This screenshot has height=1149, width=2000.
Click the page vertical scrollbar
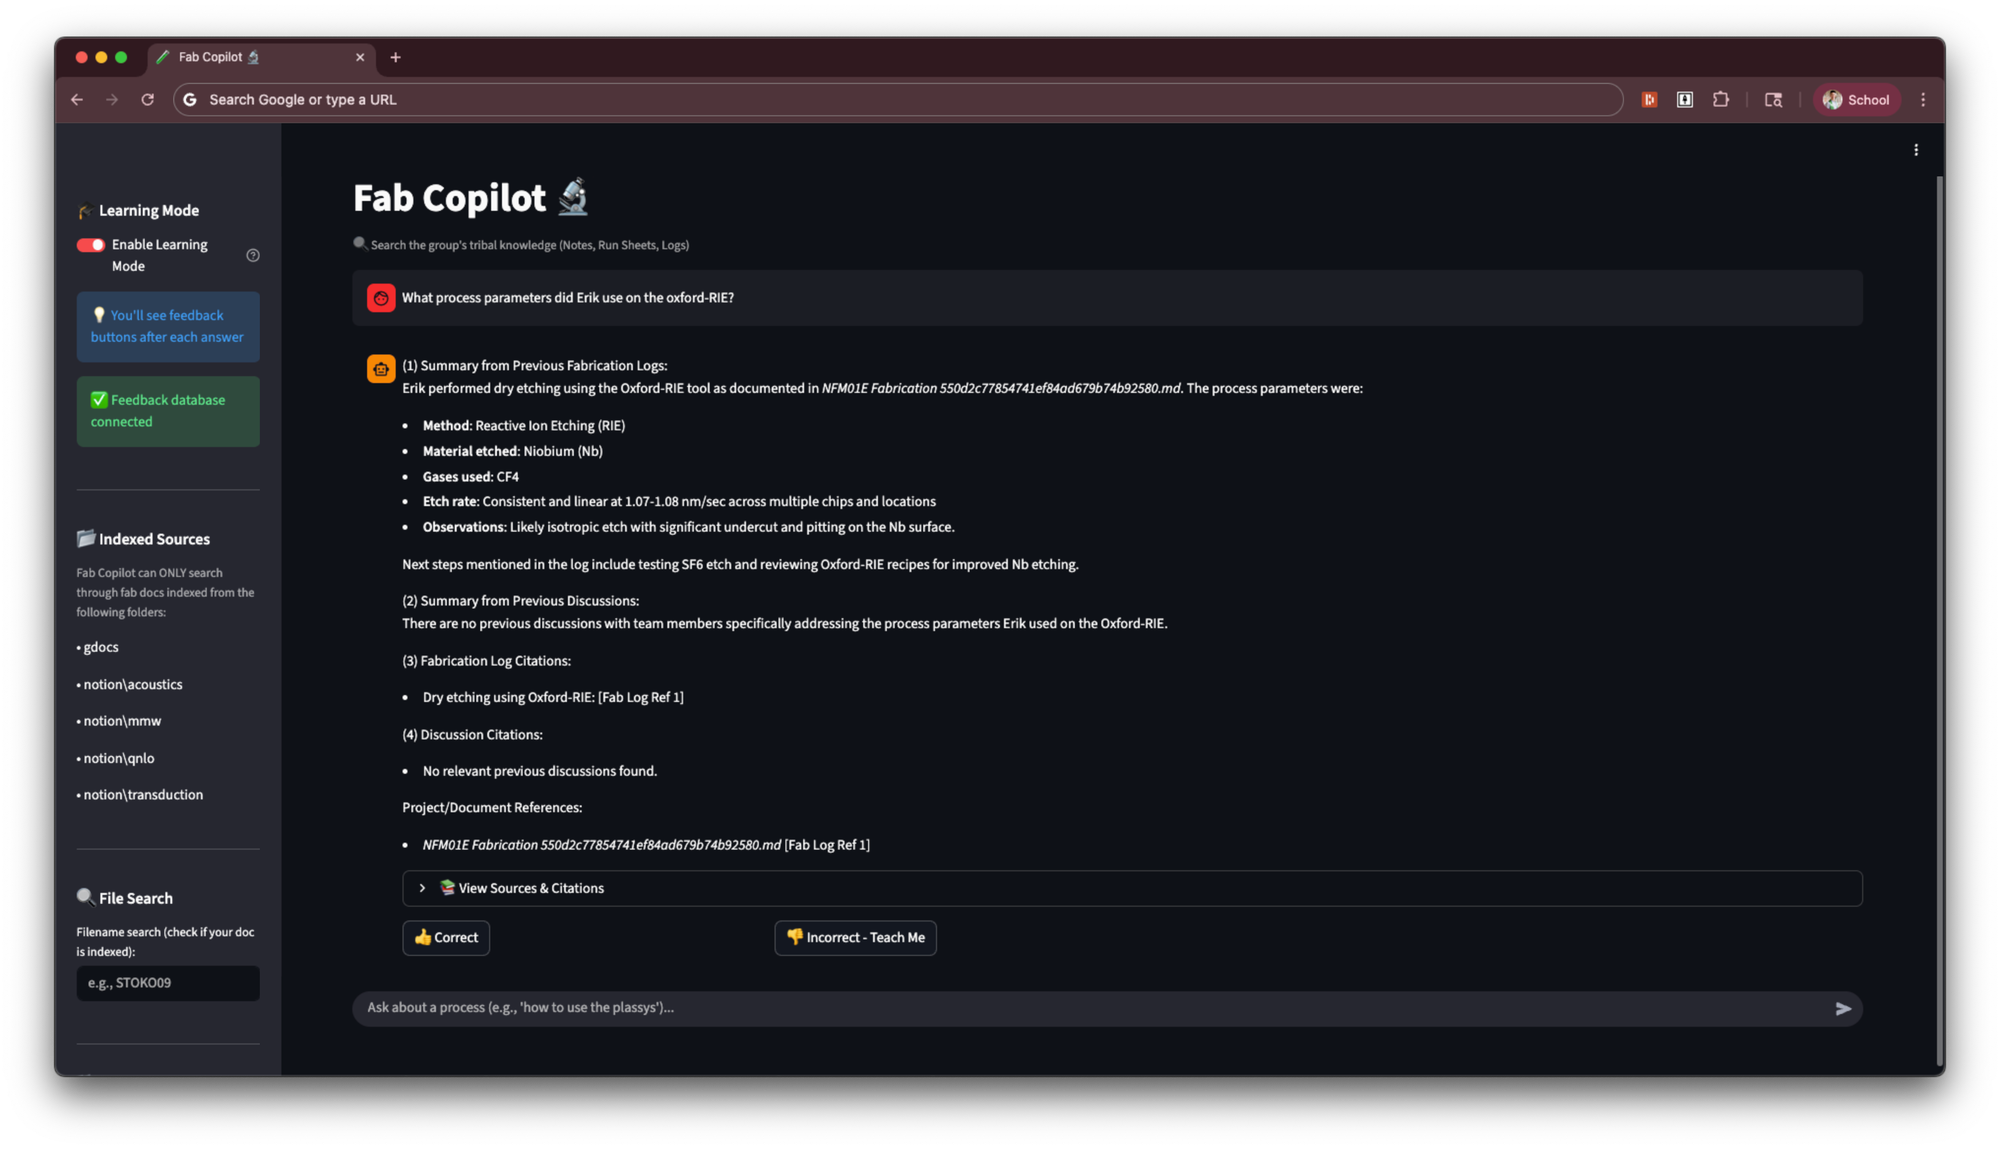click(x=1939, y=620)
